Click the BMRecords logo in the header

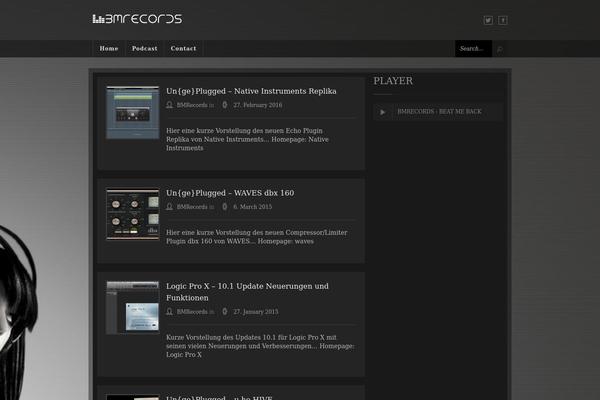137,19
